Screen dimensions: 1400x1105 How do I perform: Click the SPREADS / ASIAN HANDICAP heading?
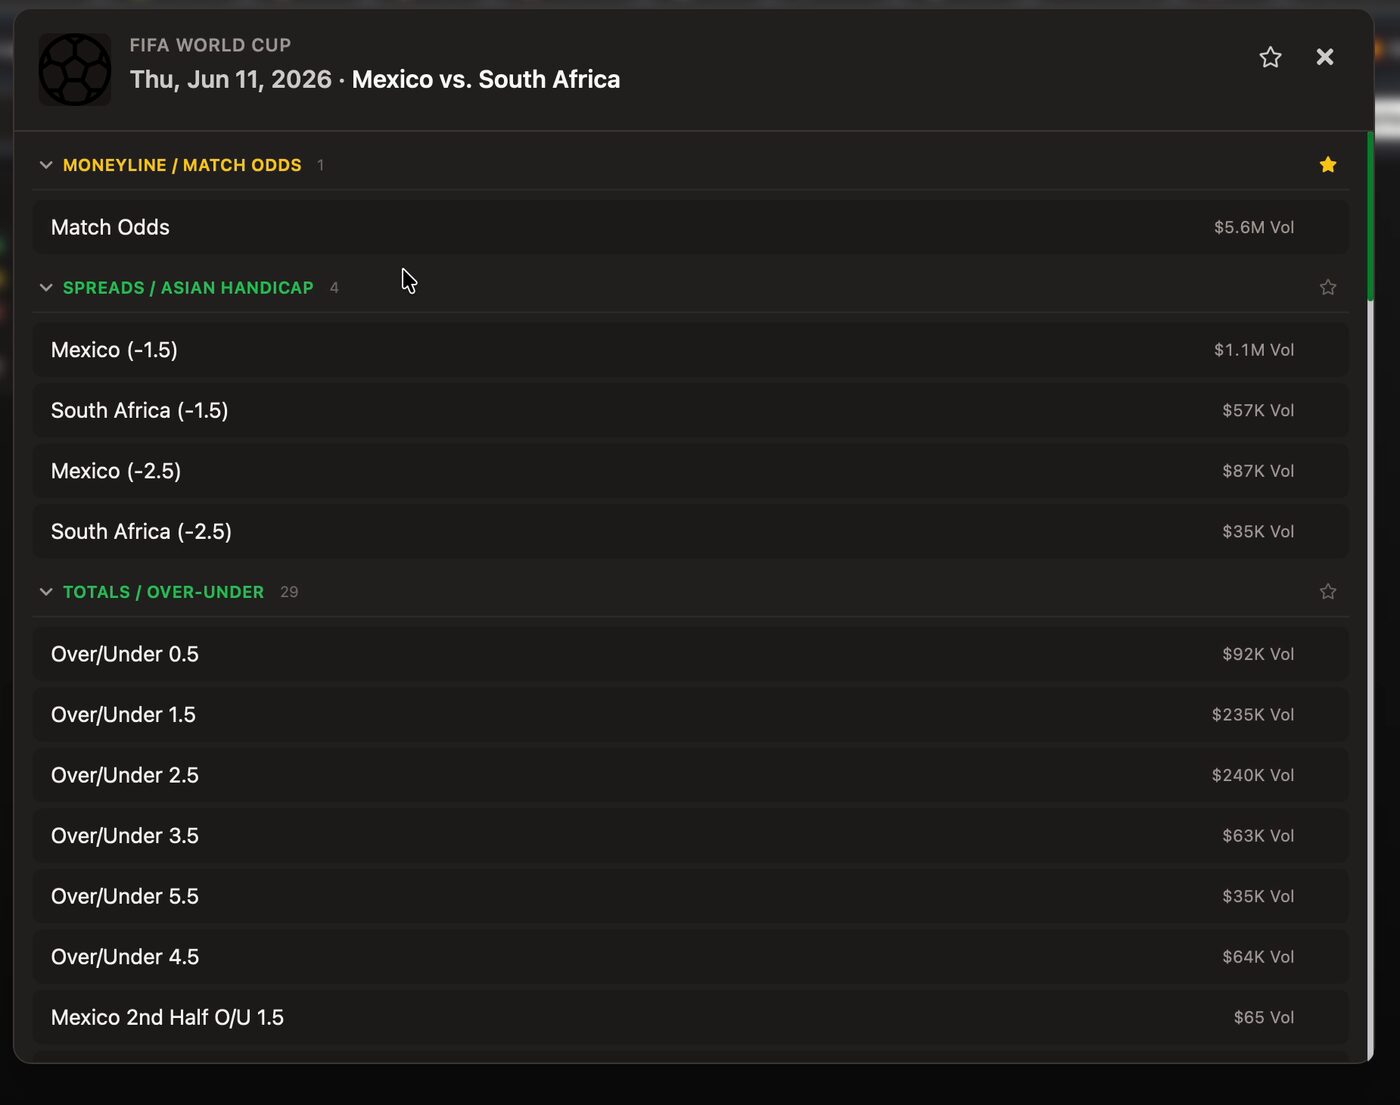(x=188, y=287)
